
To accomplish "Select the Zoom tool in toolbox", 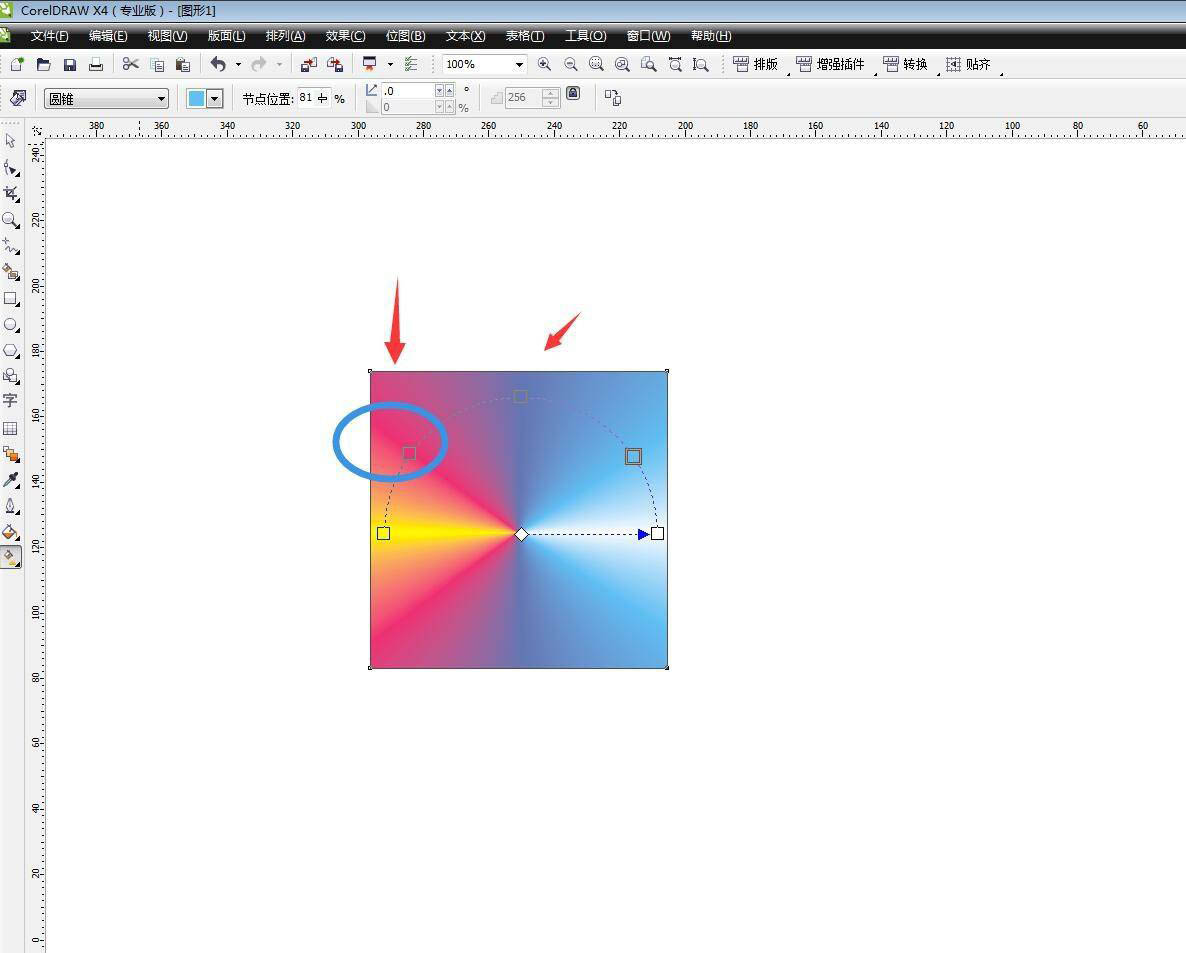I will (11, 220).
